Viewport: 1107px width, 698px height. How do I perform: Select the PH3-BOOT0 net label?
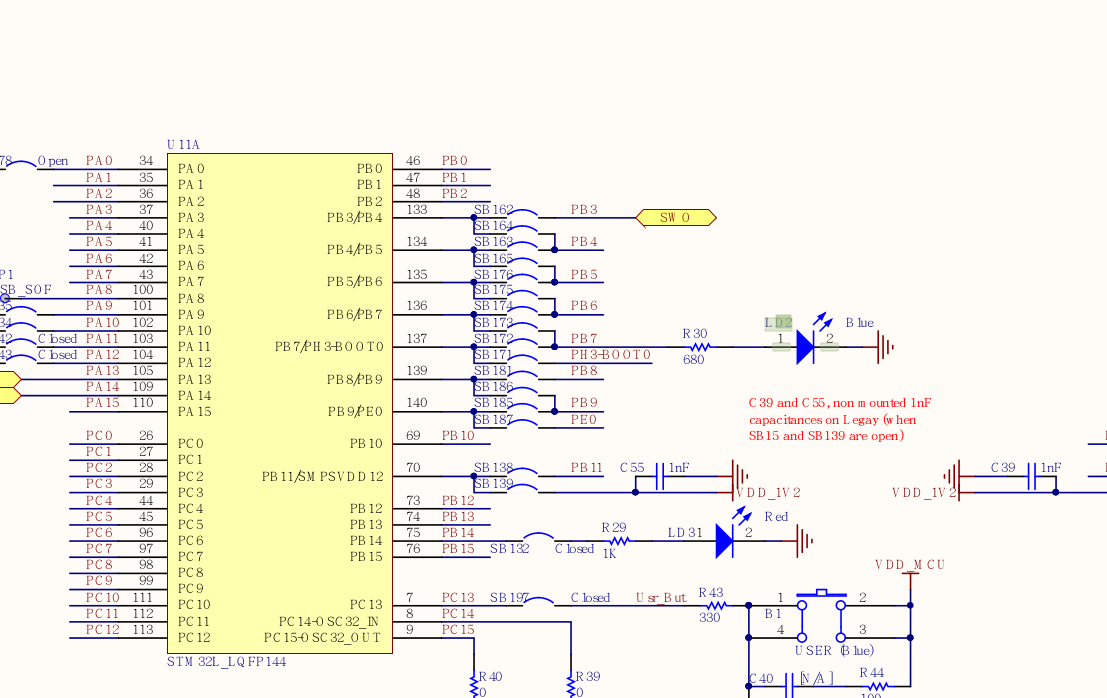[610, 355]
